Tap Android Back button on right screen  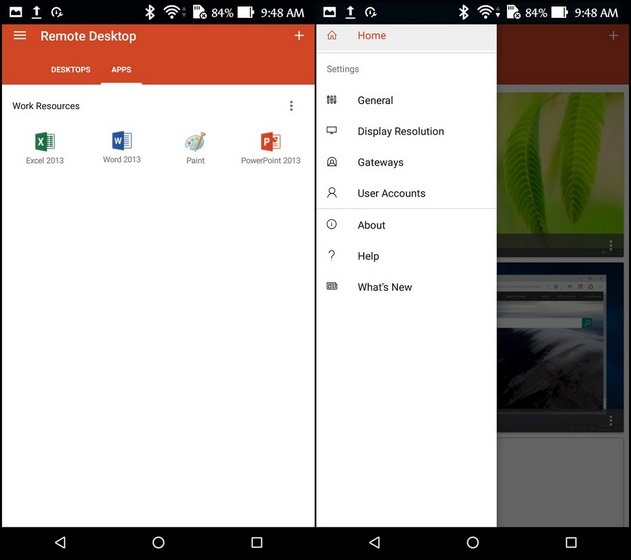tap(374, 543)
